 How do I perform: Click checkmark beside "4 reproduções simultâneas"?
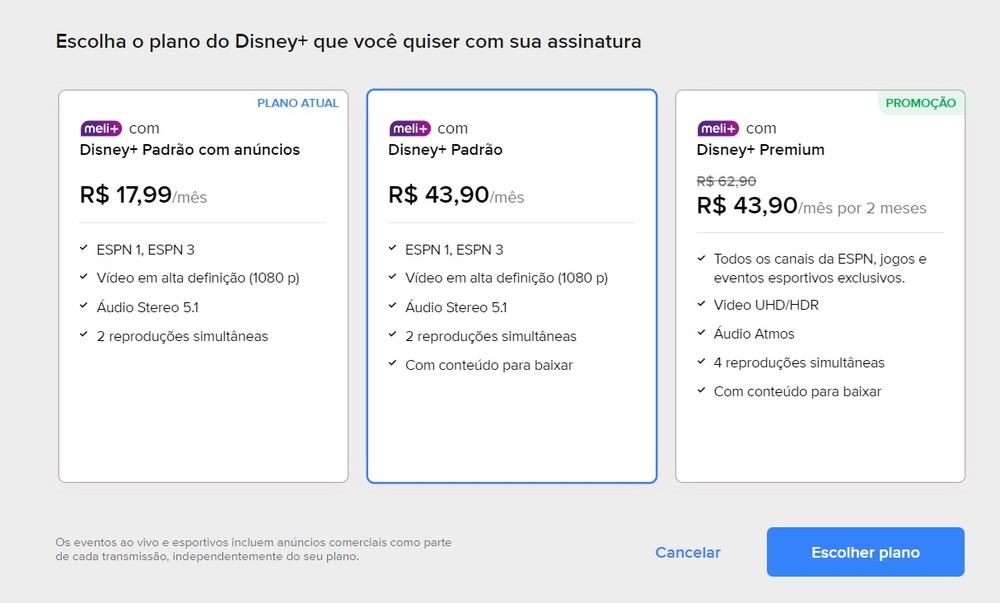point(701,362)
